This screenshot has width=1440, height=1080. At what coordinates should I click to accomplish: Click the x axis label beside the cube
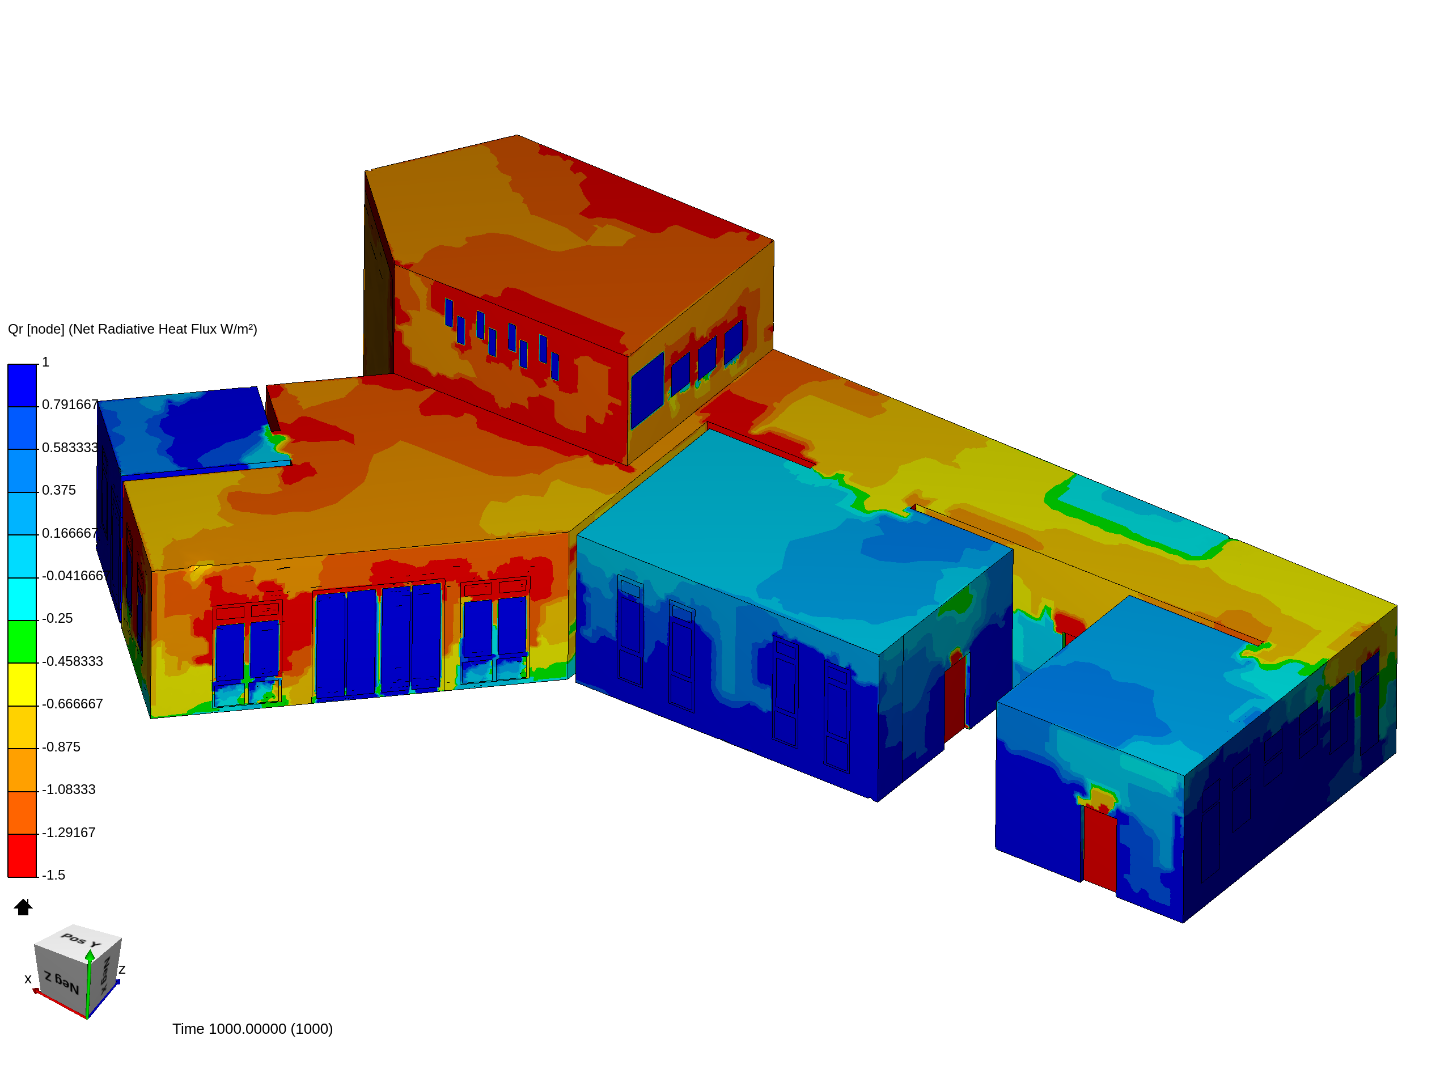coord(28,979)
